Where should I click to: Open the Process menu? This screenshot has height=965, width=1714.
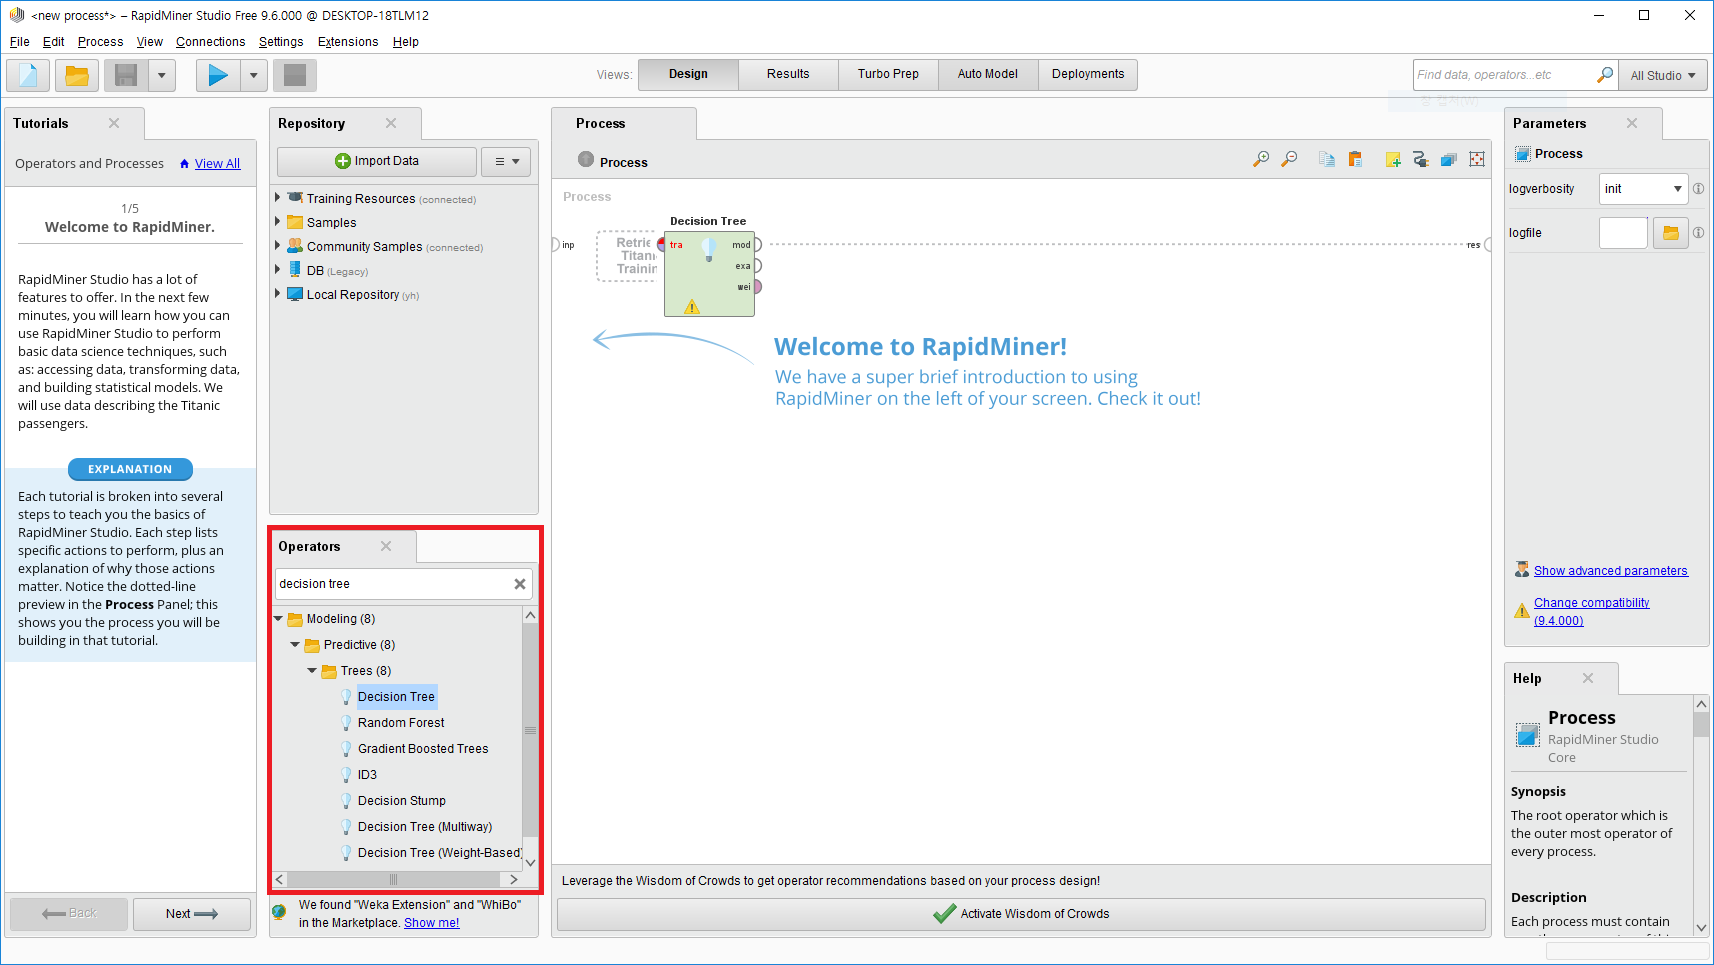100,42
